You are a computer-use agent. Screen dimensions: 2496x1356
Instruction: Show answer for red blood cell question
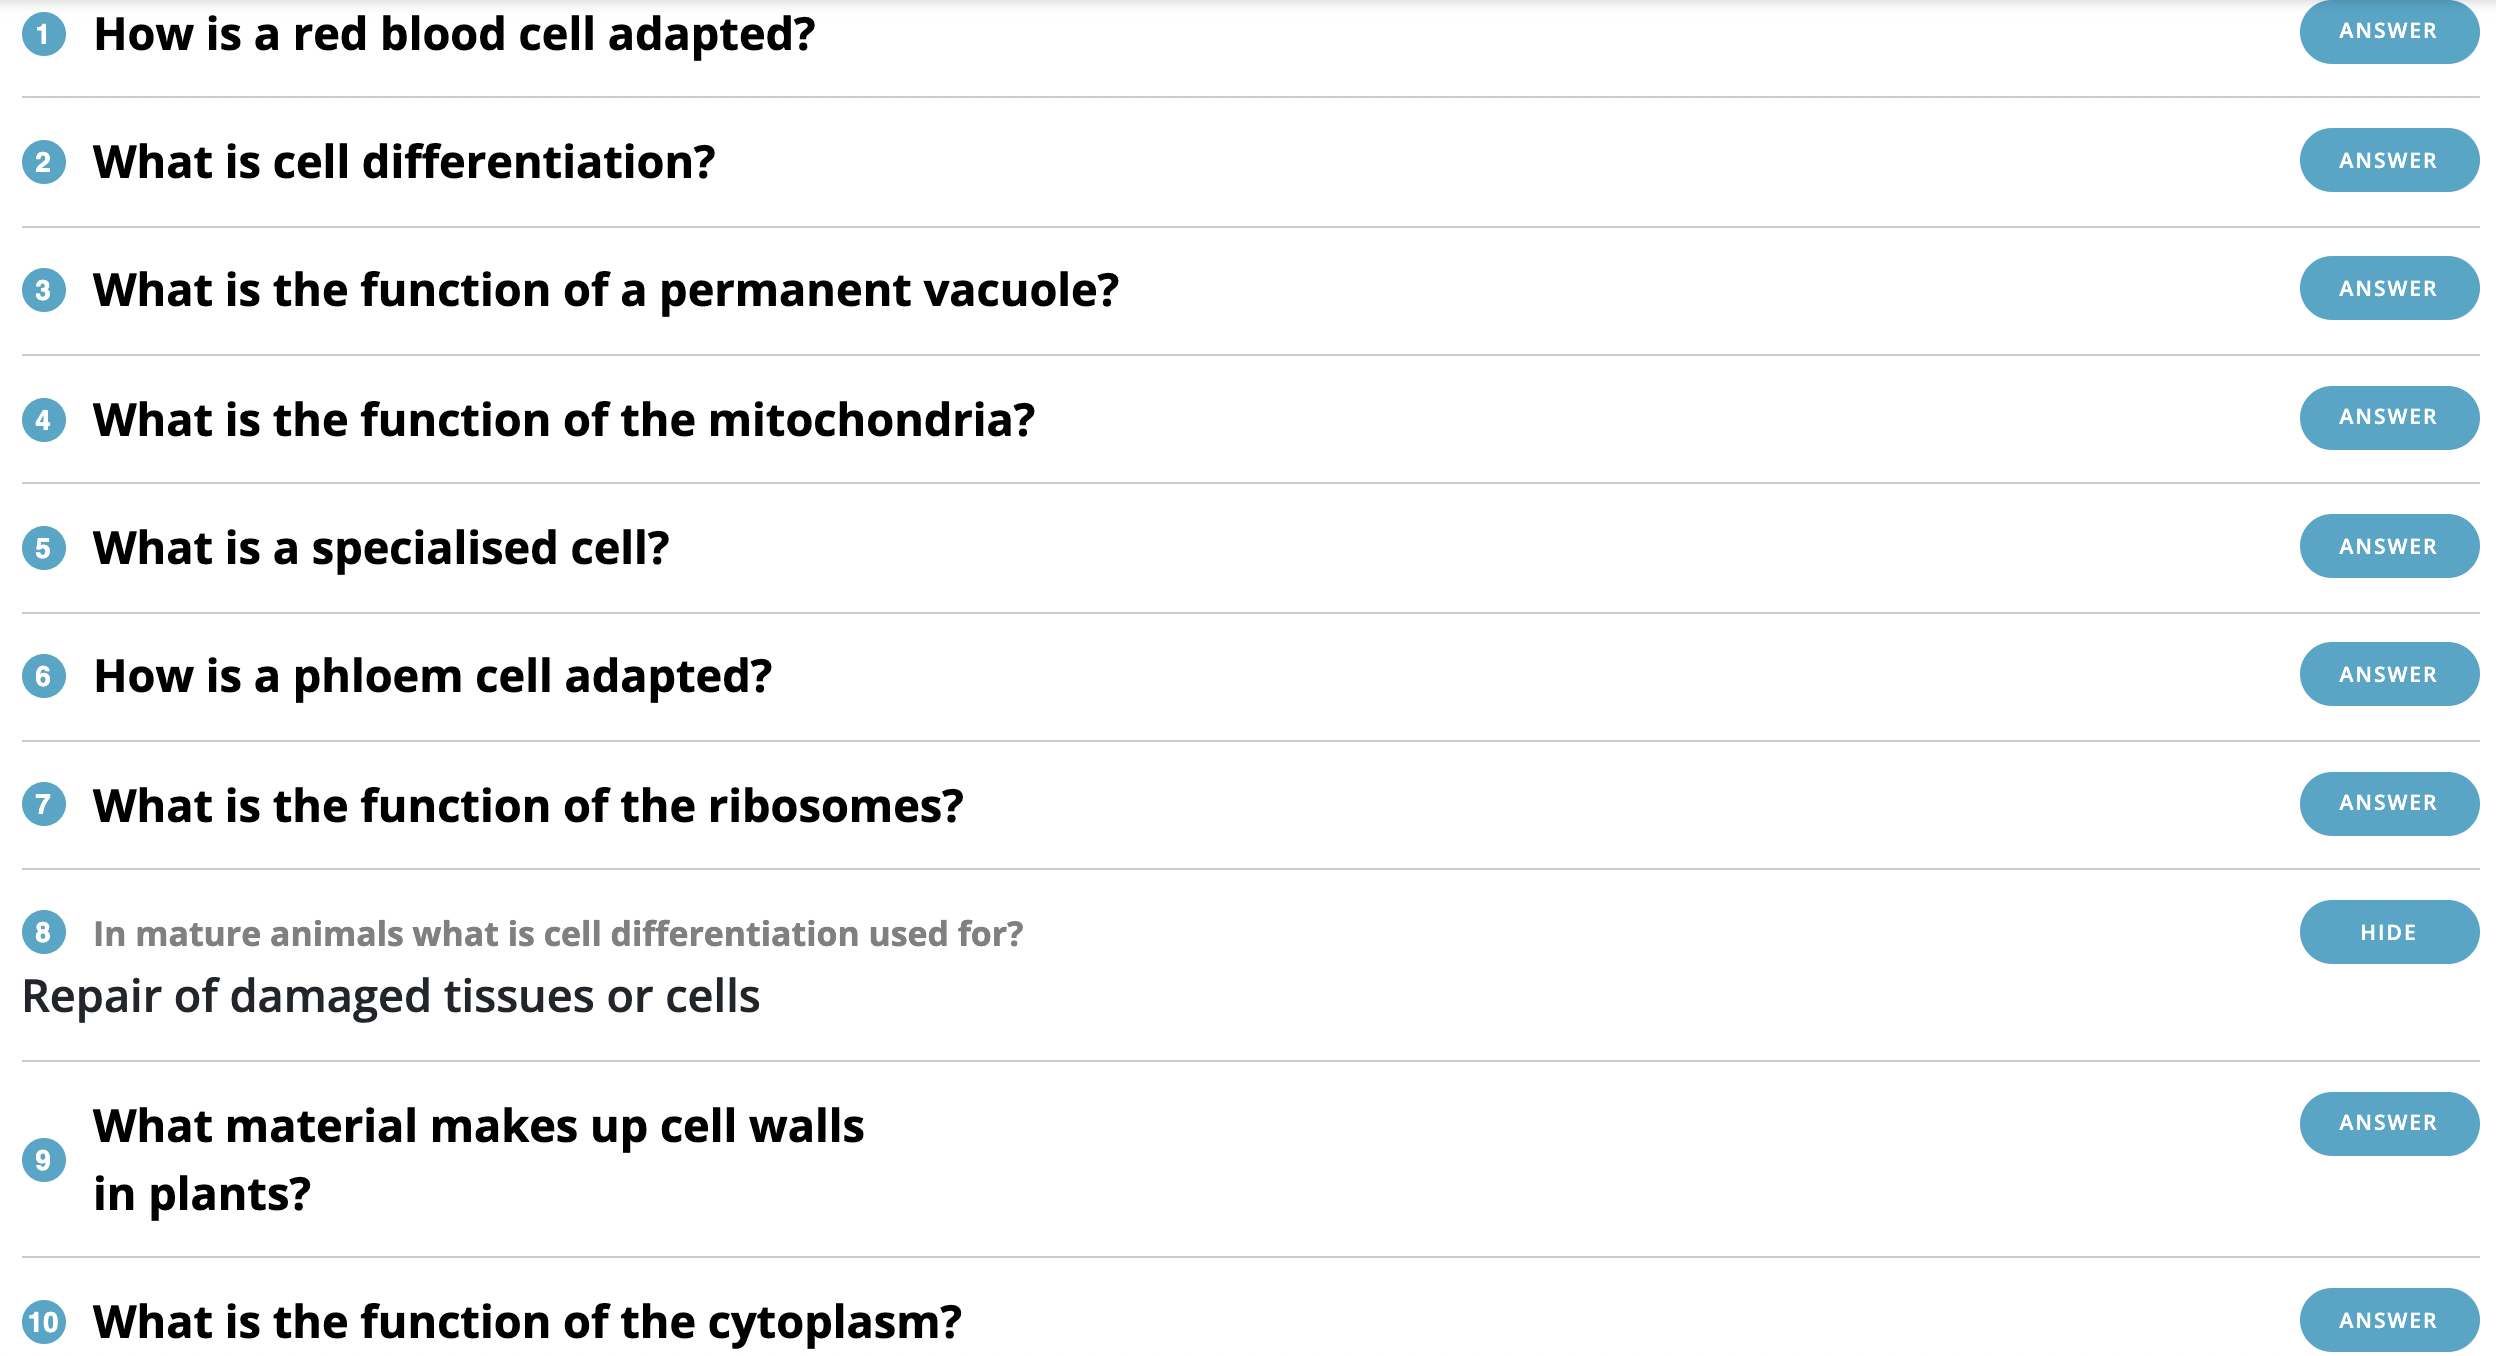(x=2388, y=32)
